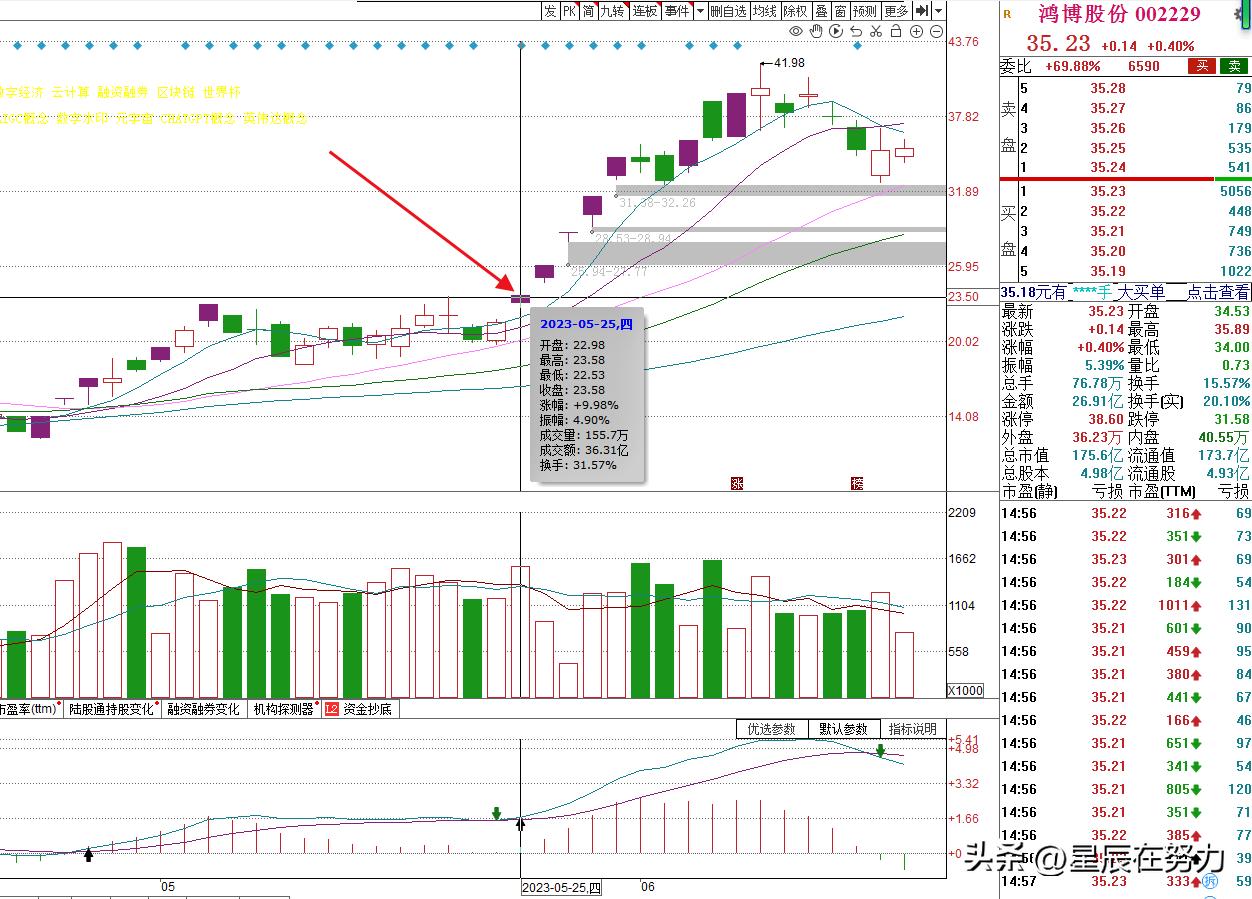1252x899 pixels.
Task: Show 连板 consecutive limit info
Action: 645,11
